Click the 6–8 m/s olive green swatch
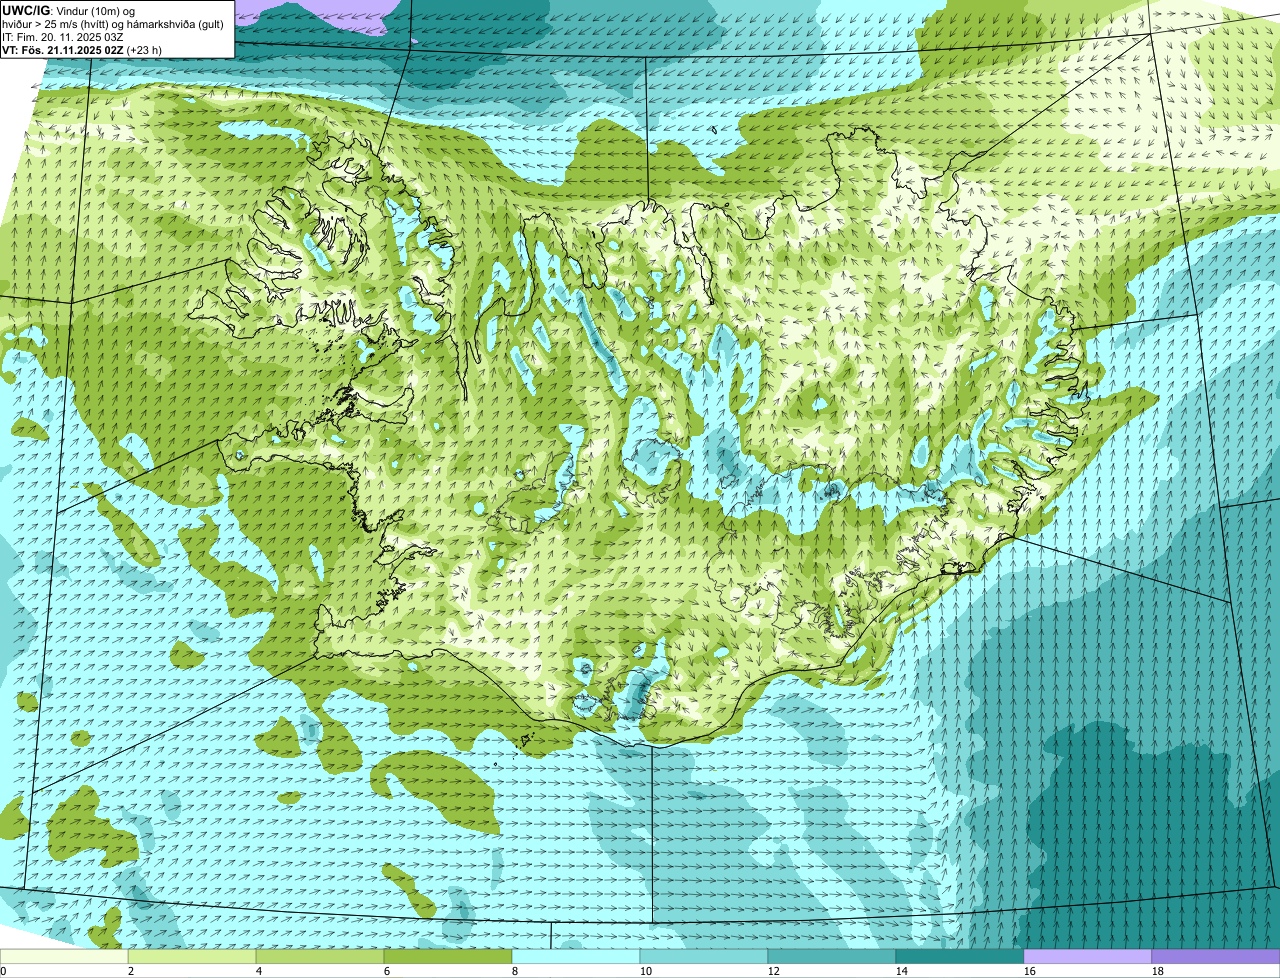This screenshot has height=978, width=1280. [x=448, y=957]
